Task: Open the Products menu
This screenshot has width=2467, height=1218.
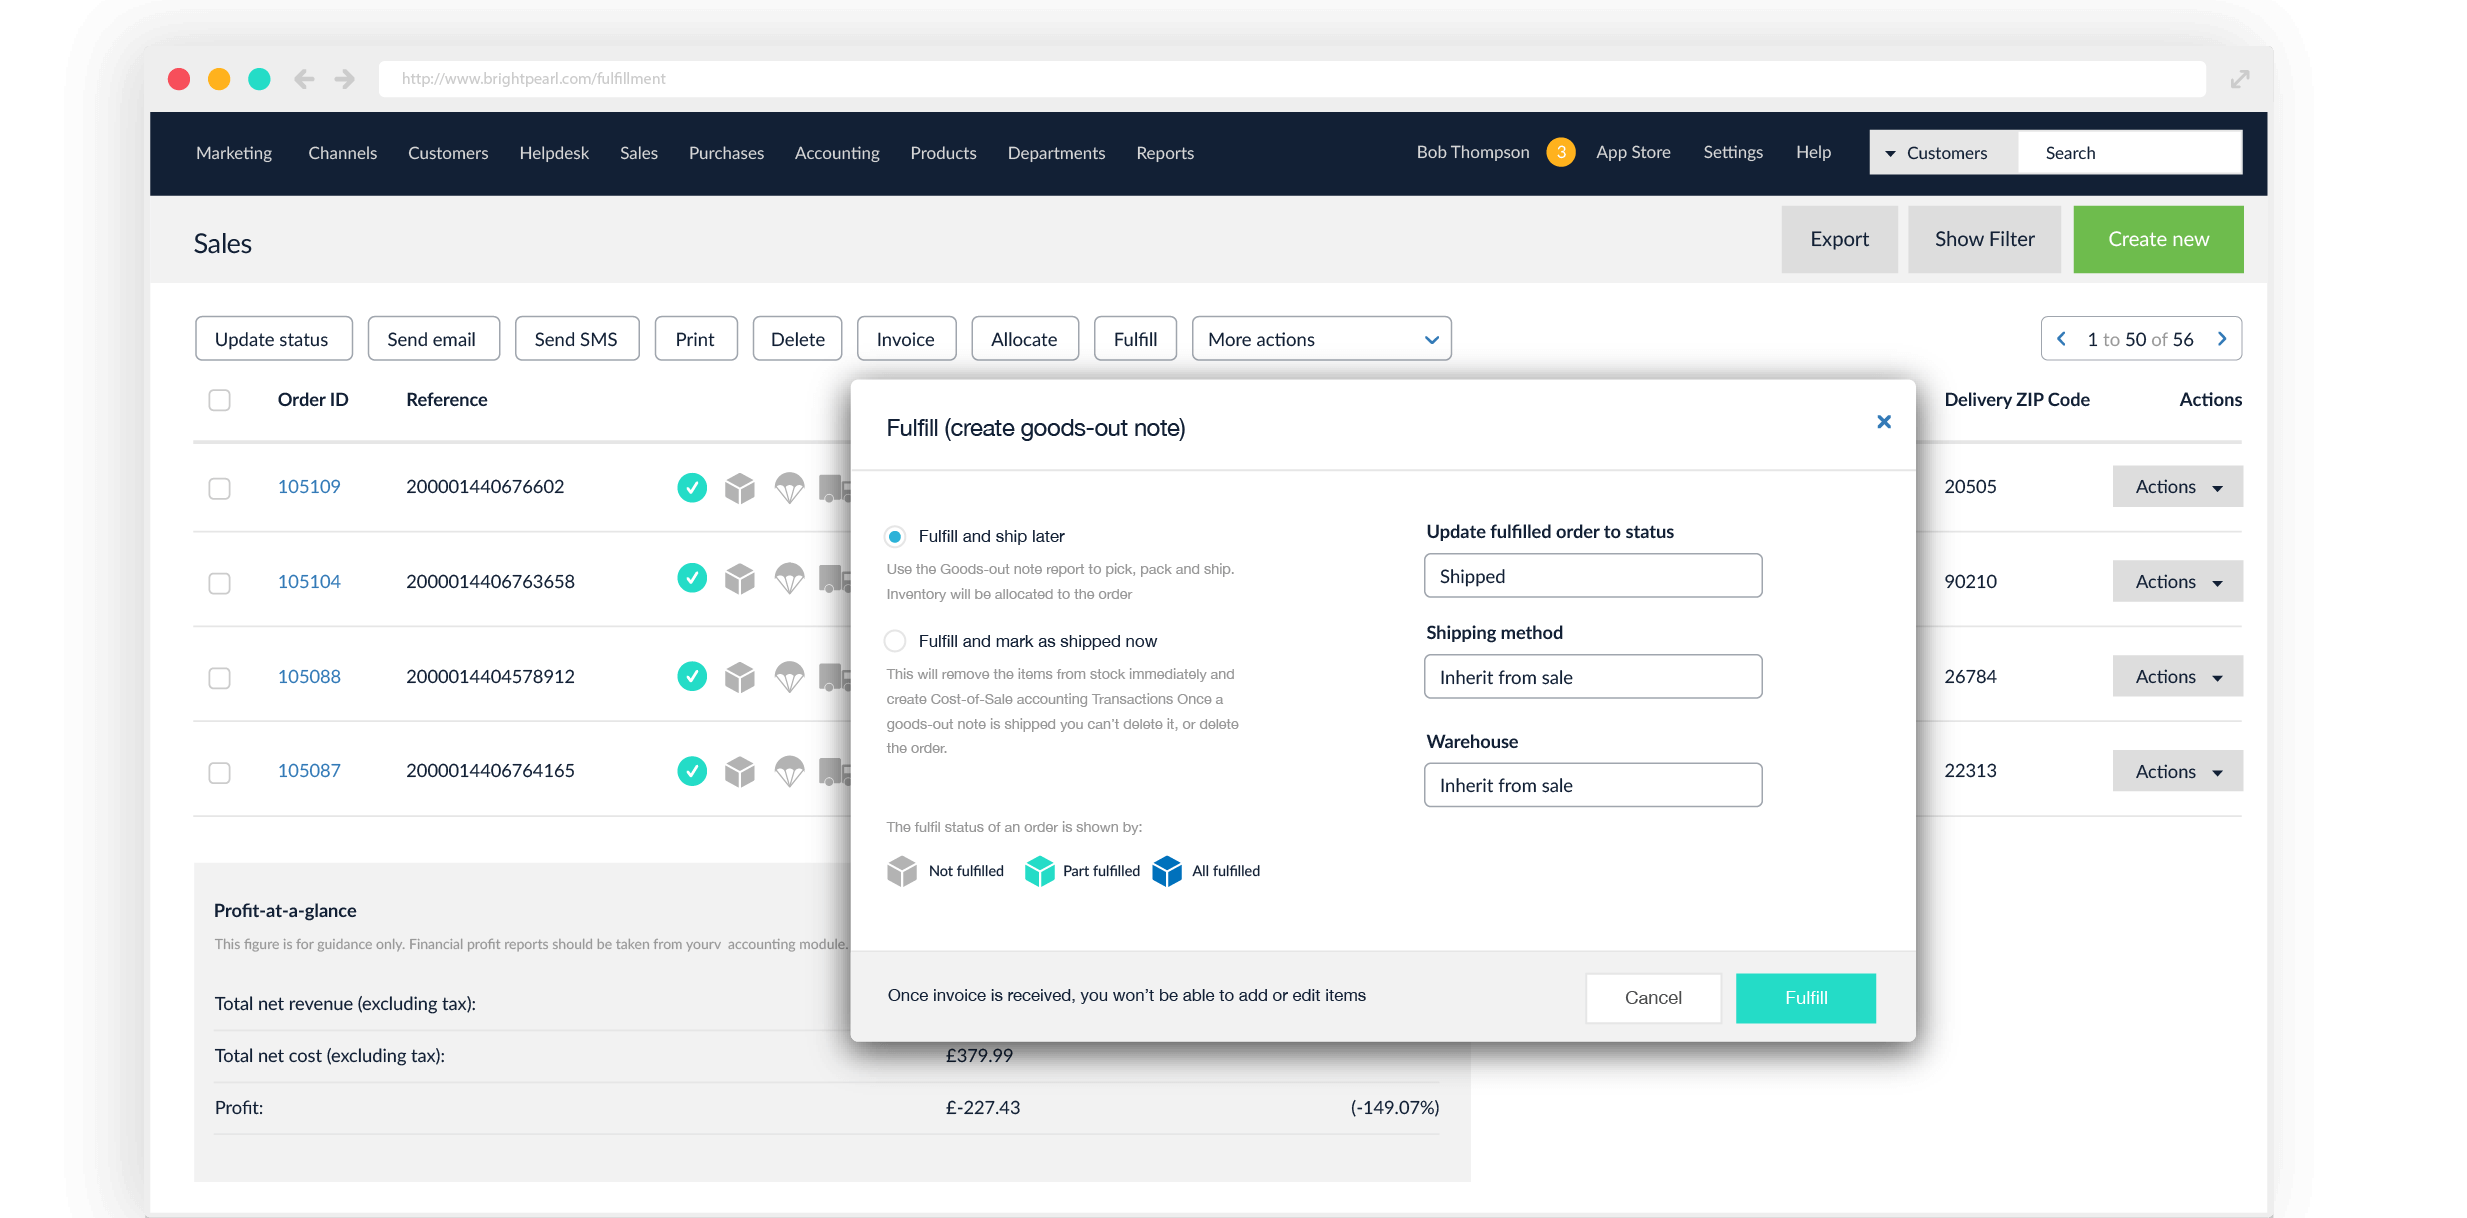Action: click(943, 153)
